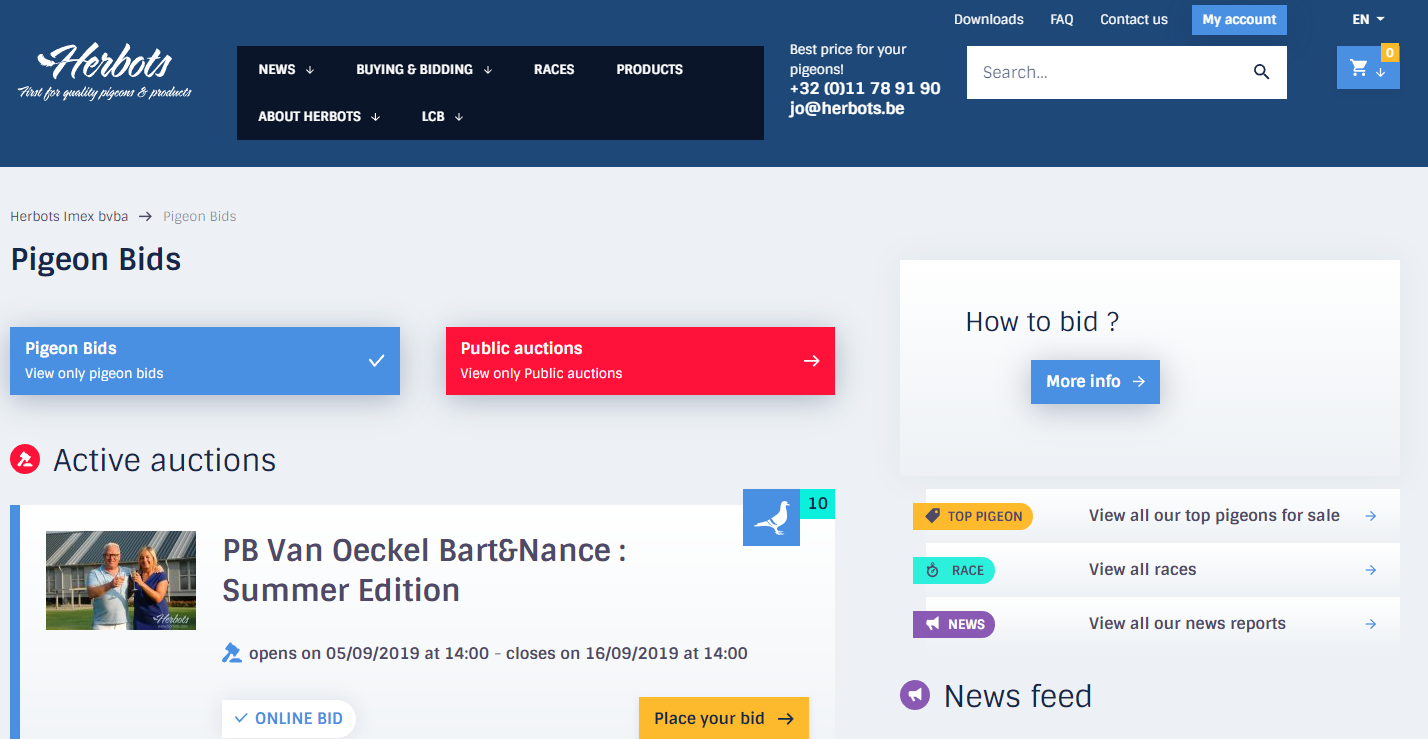
Task: Click the auction opening and closing dates text
Action: [x=498, y=654]
